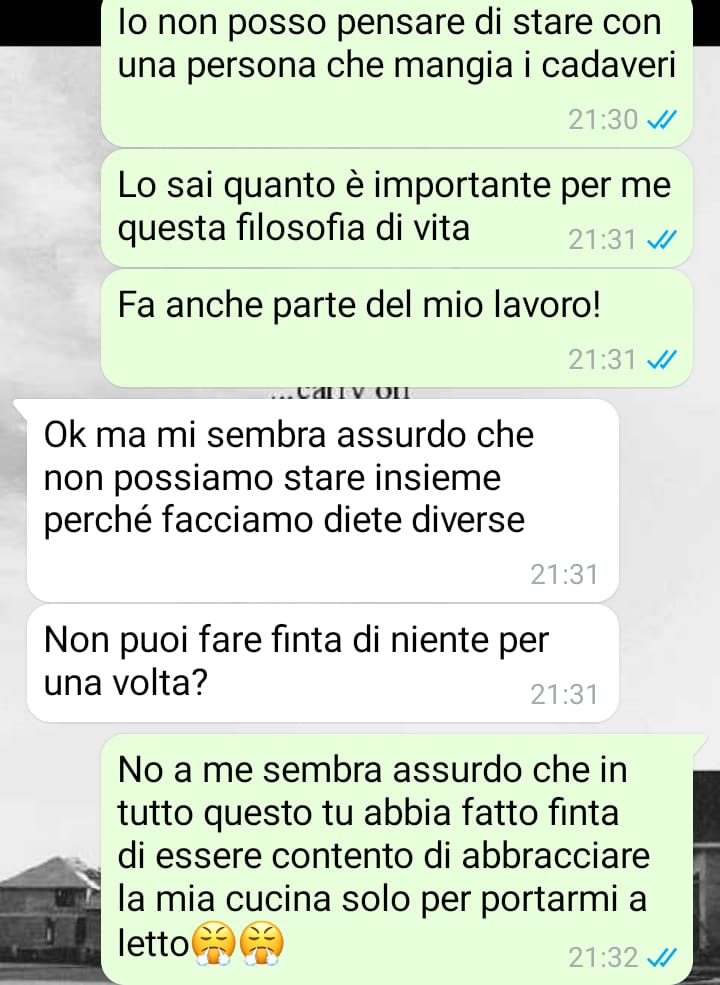Image resolution: width=720 pixels, height=985 pixels.
Task: Tap the 'carry on' wallpaper text
Action: [x=340, y=393]
